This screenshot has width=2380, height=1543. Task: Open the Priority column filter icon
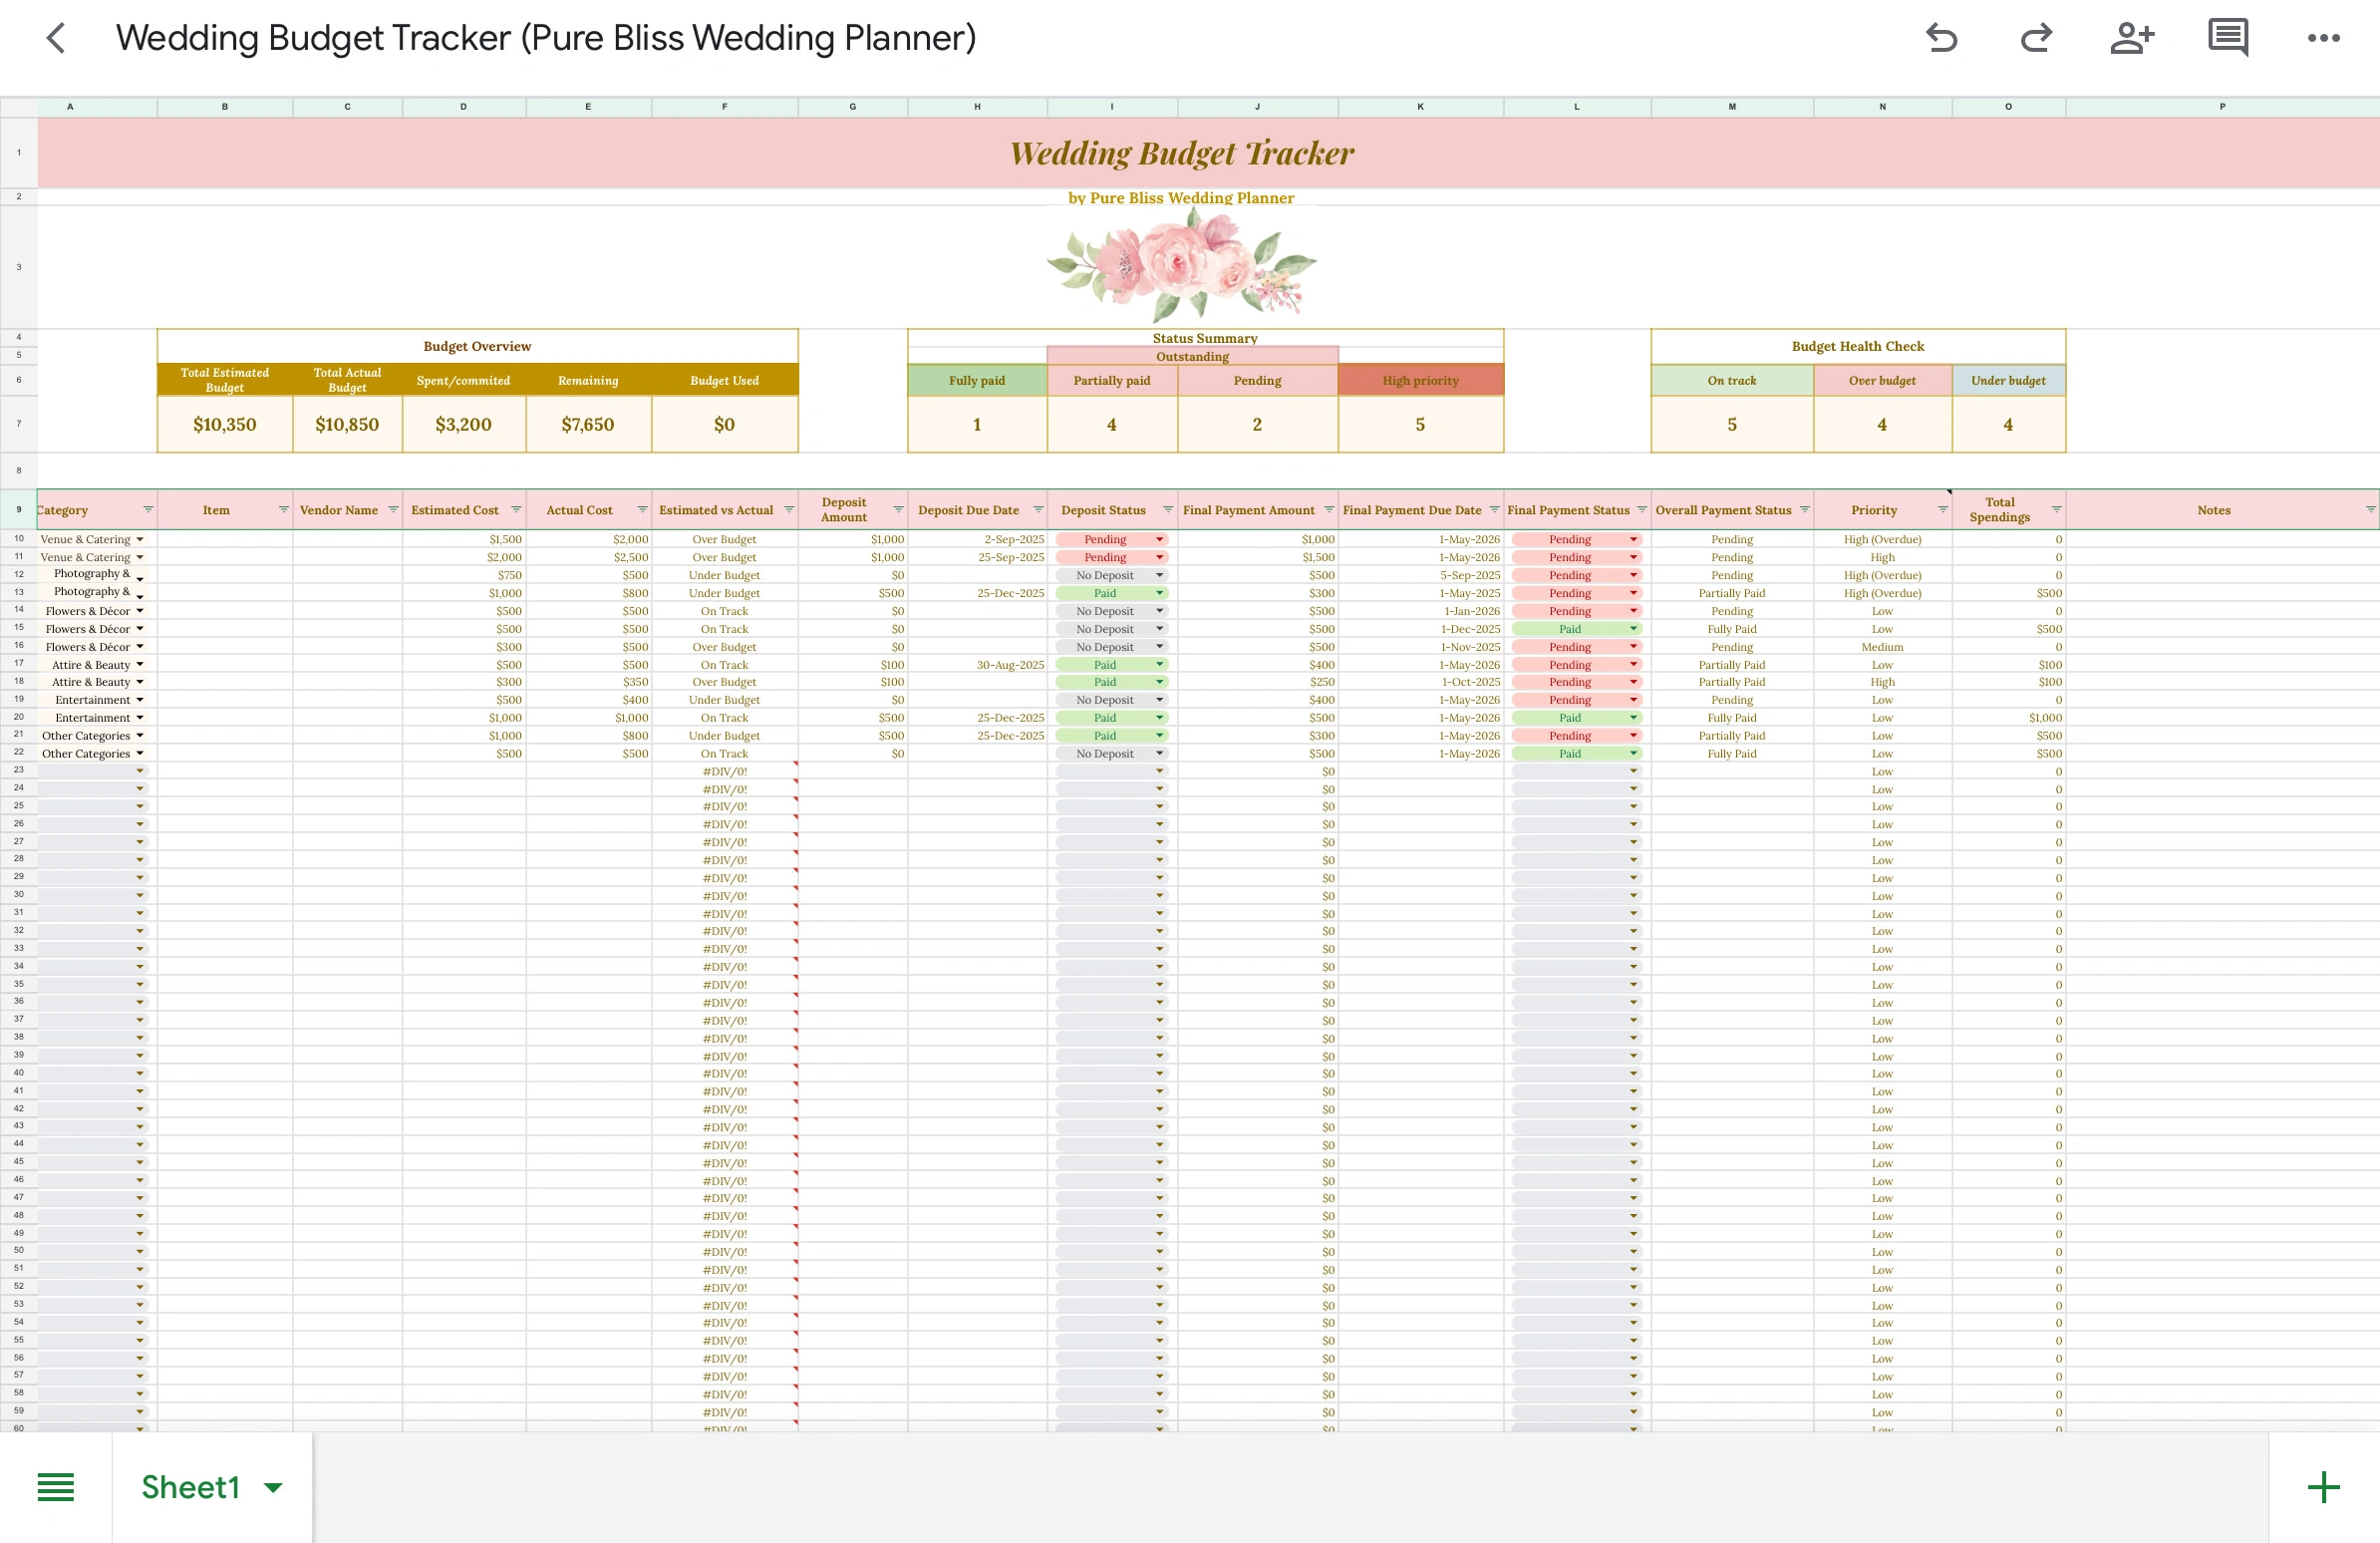[1942, 510]
